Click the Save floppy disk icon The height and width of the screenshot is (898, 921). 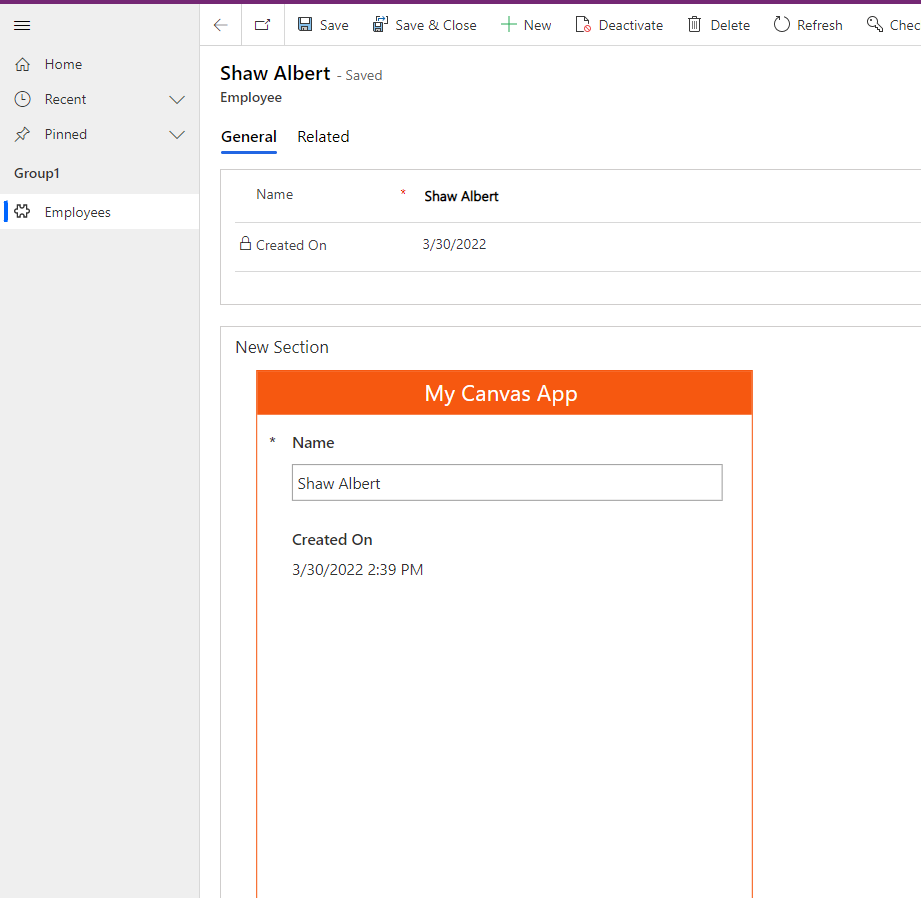click(305, 25)
